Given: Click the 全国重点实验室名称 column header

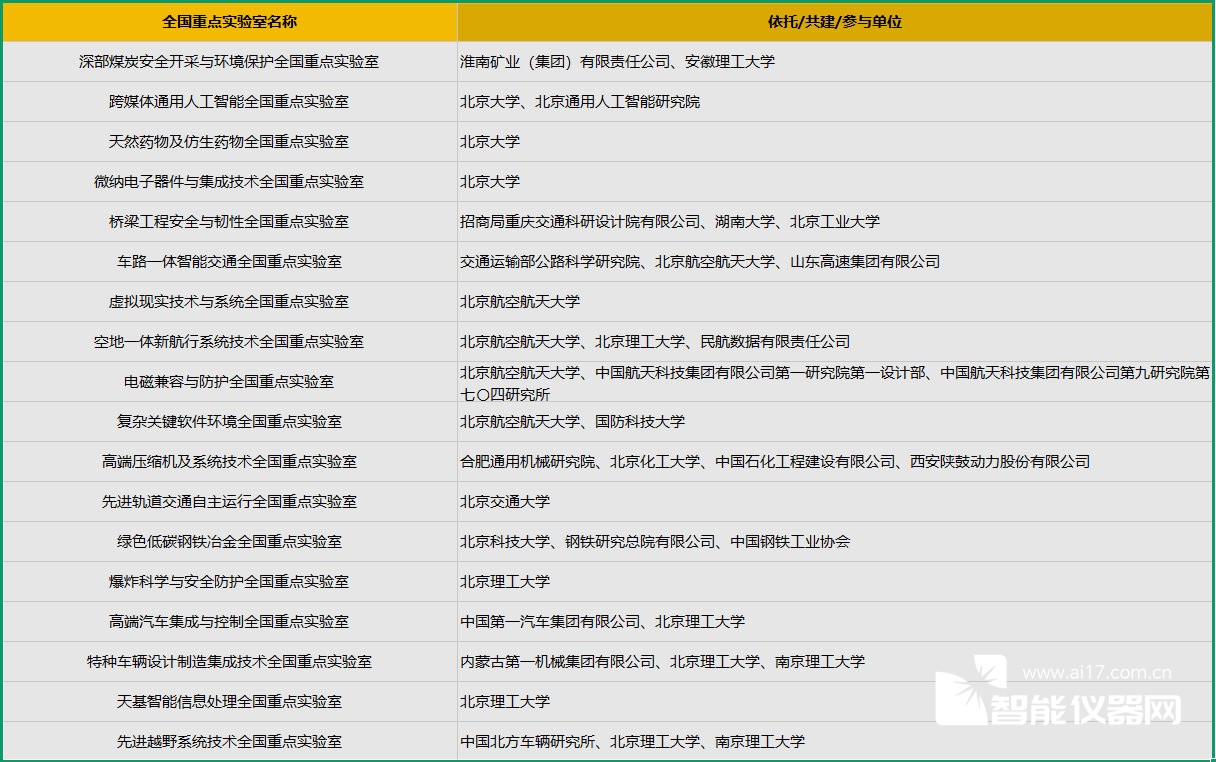Looking at the screenshot, I should tap(229, 21).
